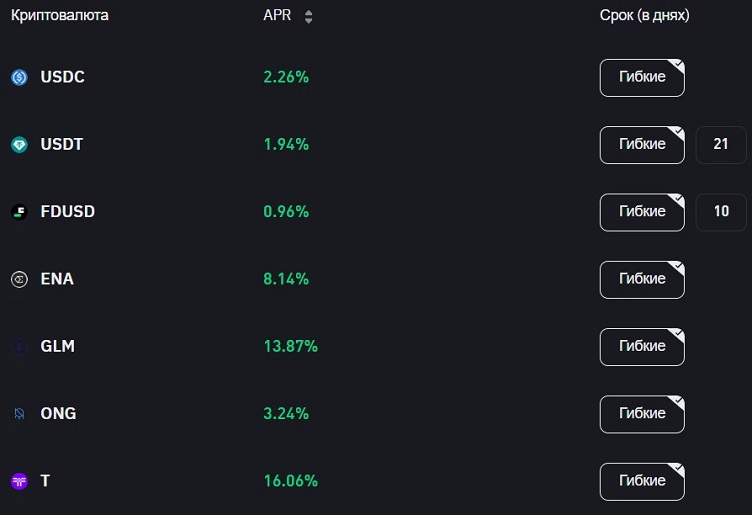The width and height of the screenshot is (752, 515).
Task: Click the USDT coin icon
Action: (x=19, y=144)
